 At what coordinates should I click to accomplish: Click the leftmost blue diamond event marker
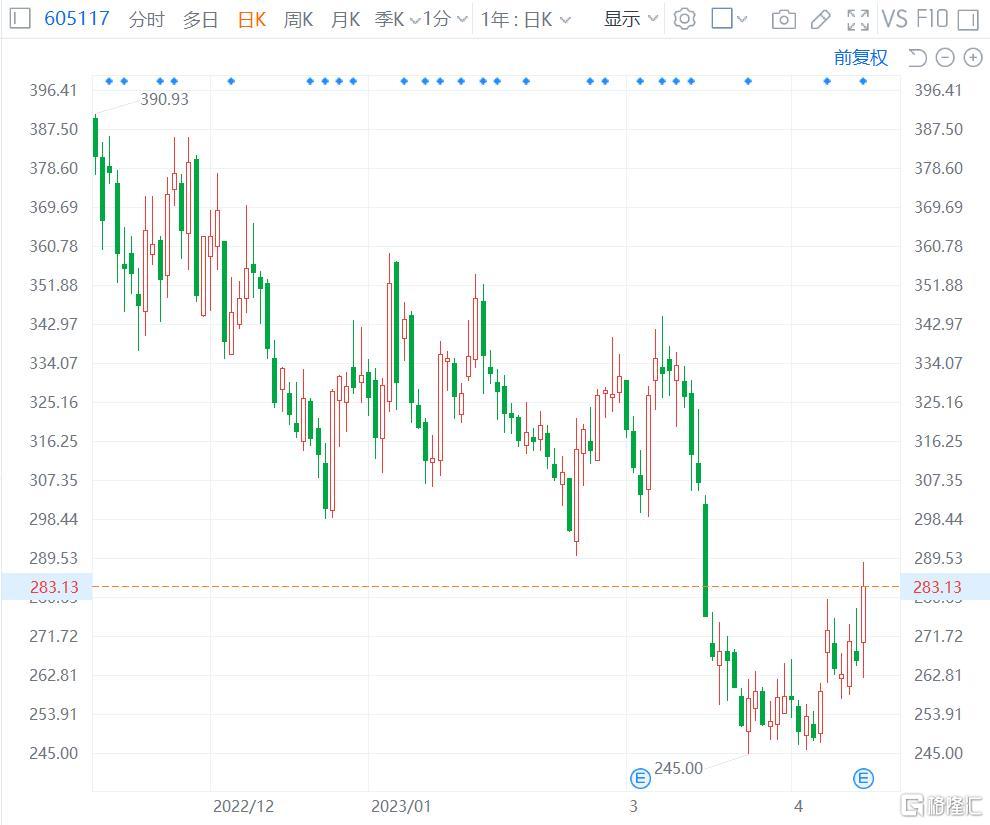109,81
